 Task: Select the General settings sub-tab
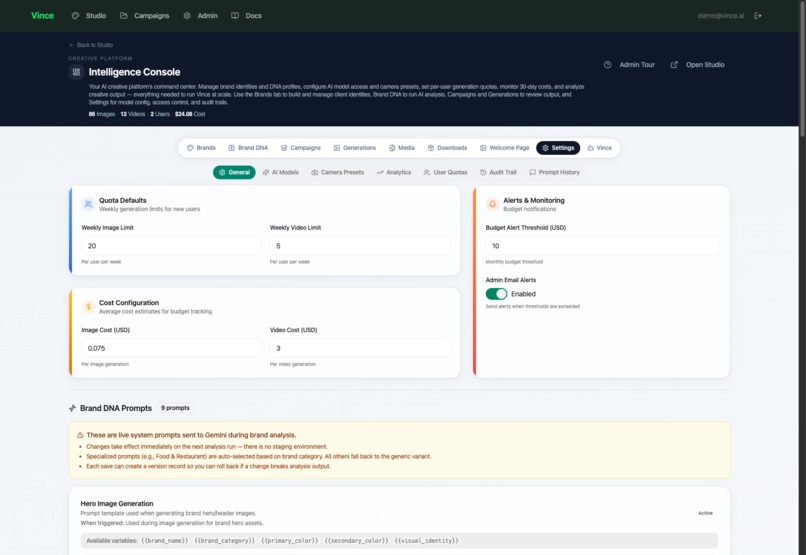pos(234,172)
